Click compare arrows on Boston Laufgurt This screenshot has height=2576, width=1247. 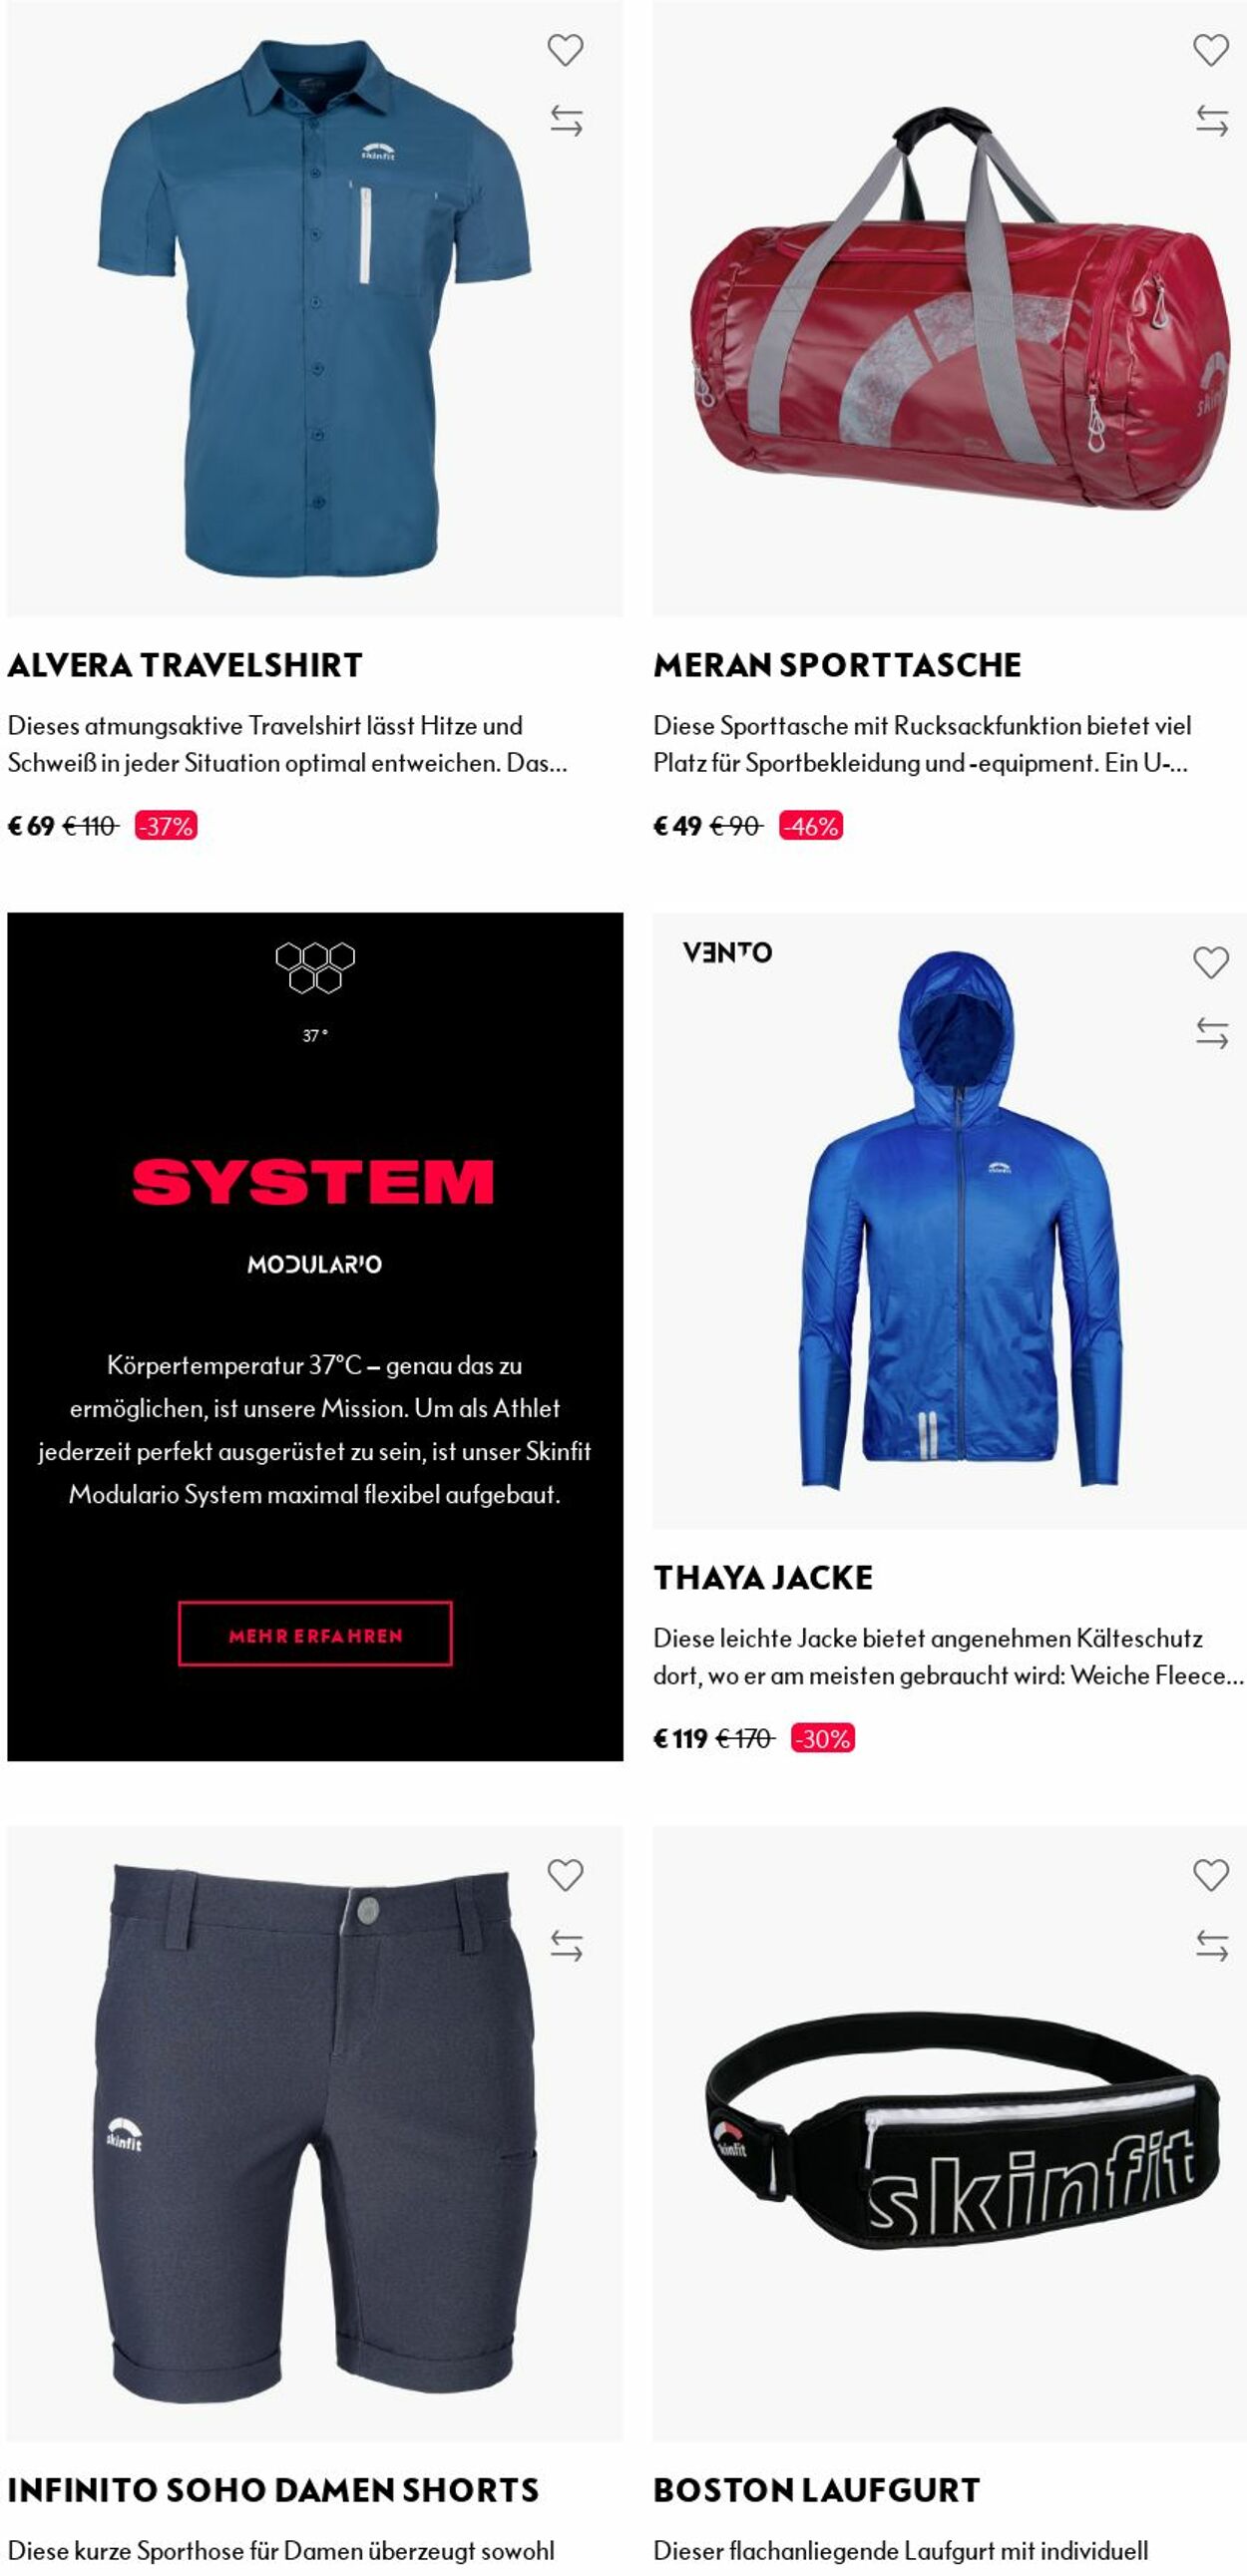(1212, 1946)
